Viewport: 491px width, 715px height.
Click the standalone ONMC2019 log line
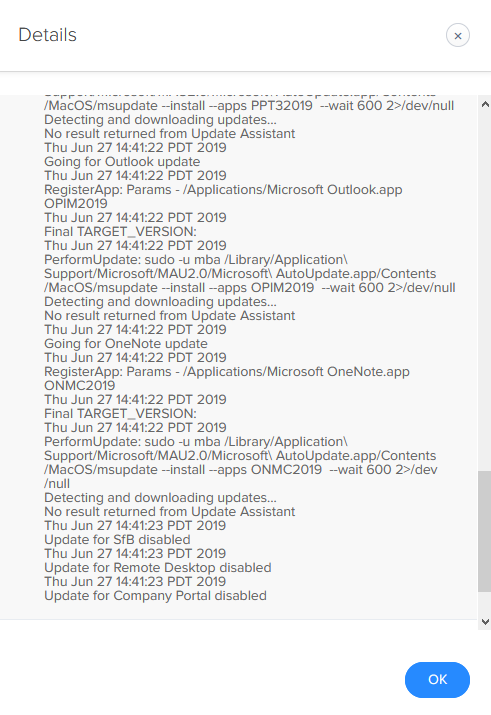(80, 386)
